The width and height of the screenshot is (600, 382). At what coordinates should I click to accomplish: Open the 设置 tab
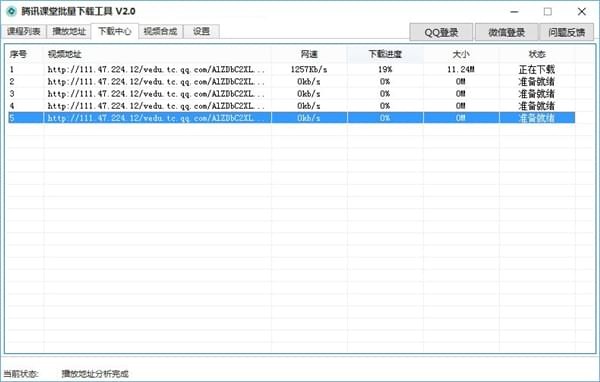(201, 31)
